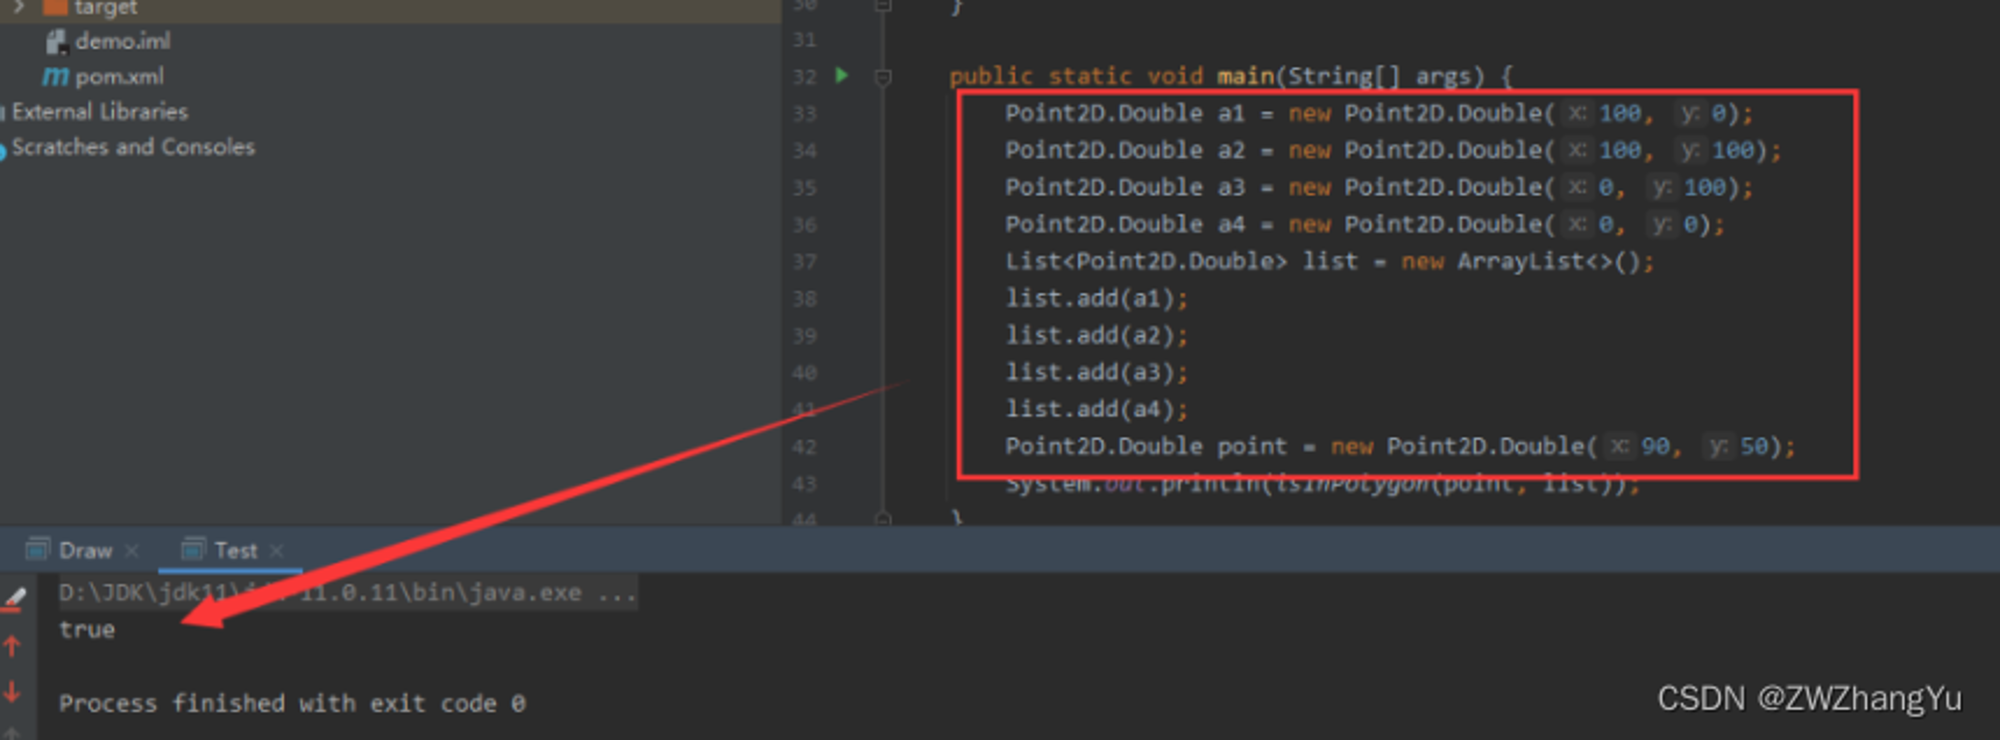Viewport: 2000px width, 740px height.
Task: Switch to the Draw run tab
Action: tap(85, 550)
